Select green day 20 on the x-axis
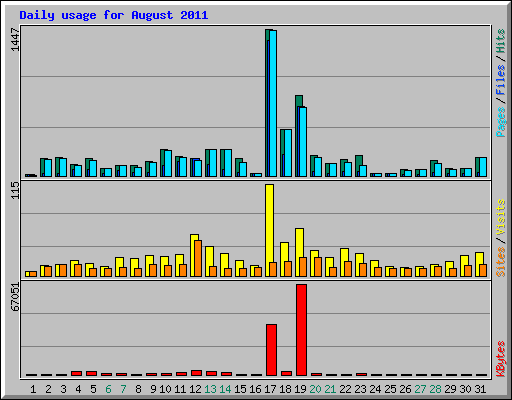Screen dimensions: 512x400 coord(315,389)
